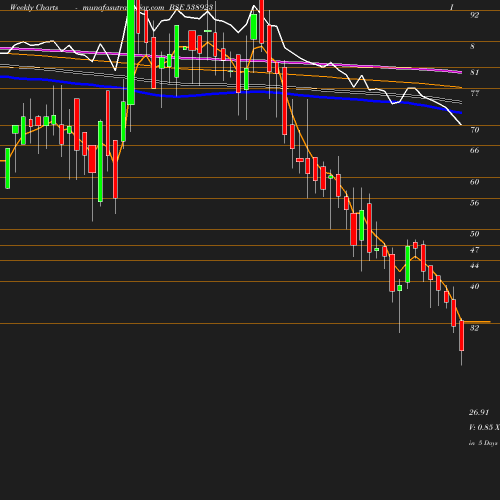Click the 'V: 0.85 X' volume text
The height and width of the screenshot is (500, 500).
coord(484,427)
